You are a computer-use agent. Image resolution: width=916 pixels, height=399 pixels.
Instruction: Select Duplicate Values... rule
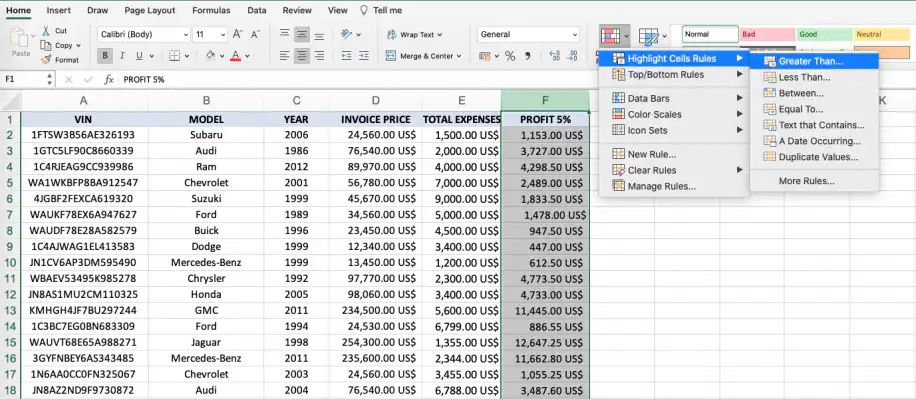[x=814, y=157]
